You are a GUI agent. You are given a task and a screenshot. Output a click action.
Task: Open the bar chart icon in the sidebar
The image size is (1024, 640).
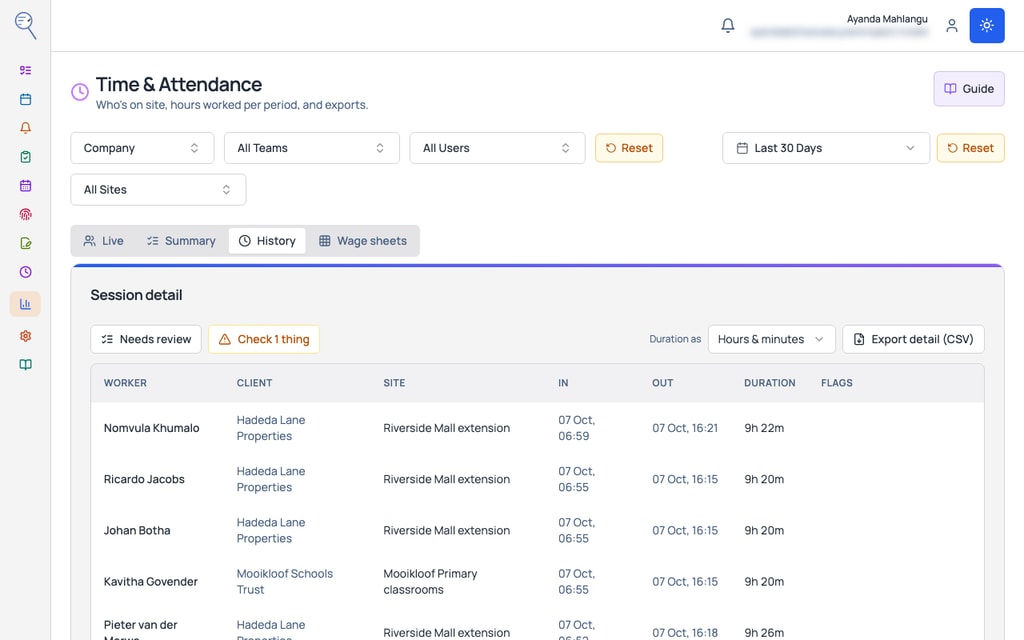point(25,304)
